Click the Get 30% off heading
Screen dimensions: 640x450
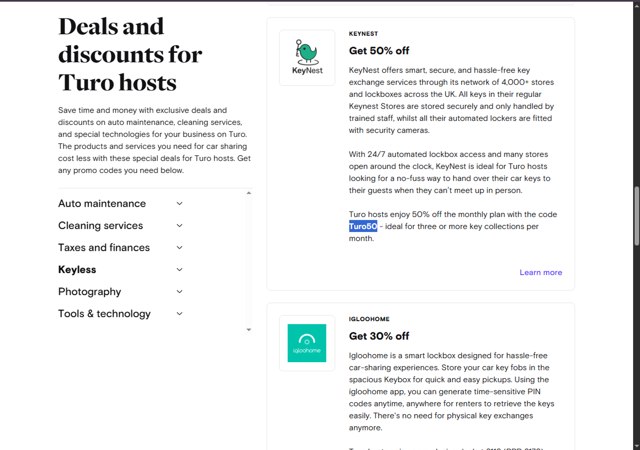coord(379,336)
